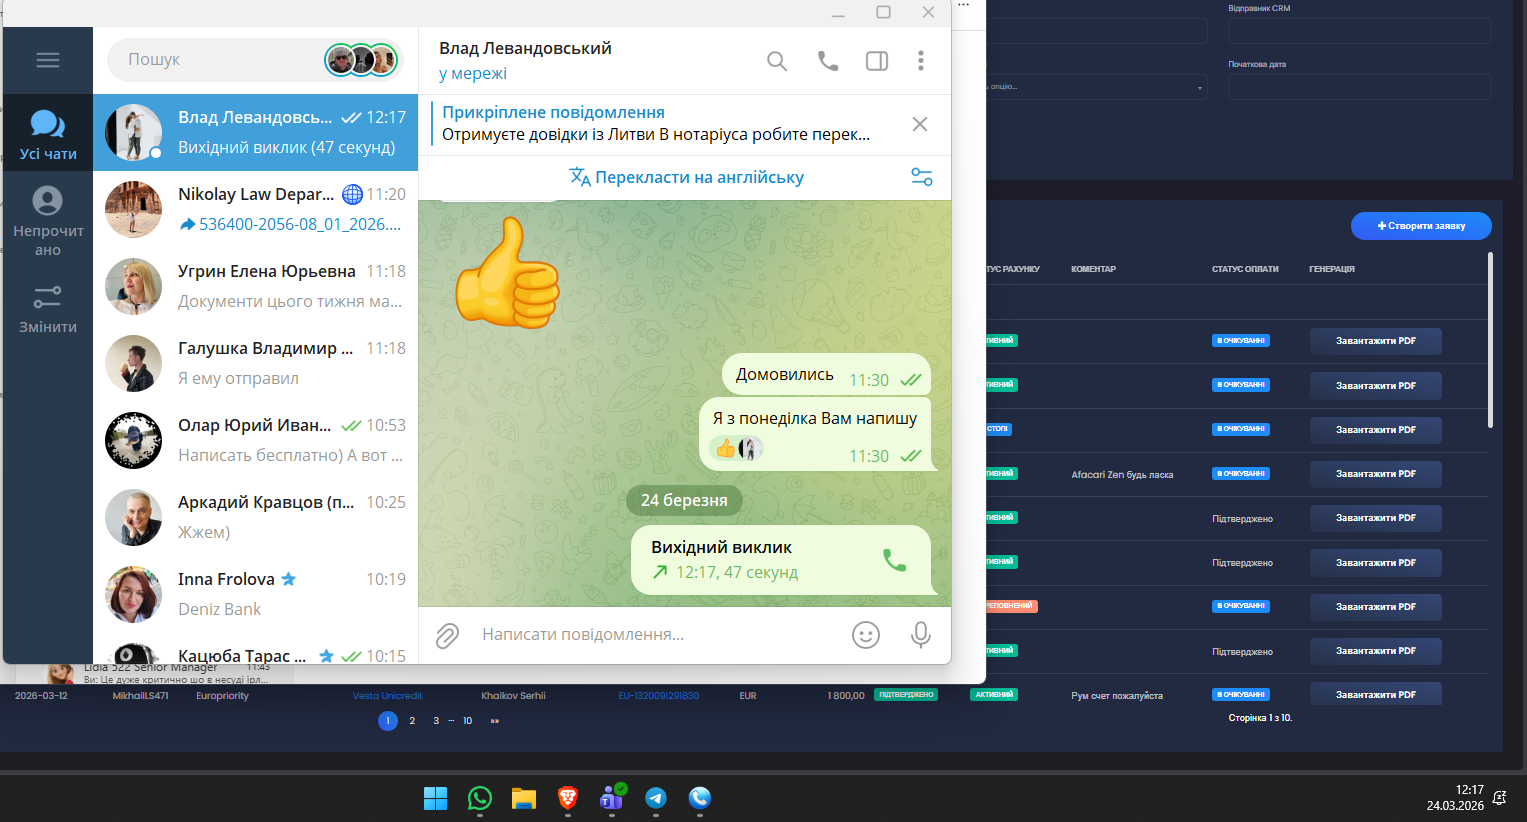1527x822 pixels.
Task: Open the chat with Угрин Елена Юрьевна
Action: coord(255,286)
